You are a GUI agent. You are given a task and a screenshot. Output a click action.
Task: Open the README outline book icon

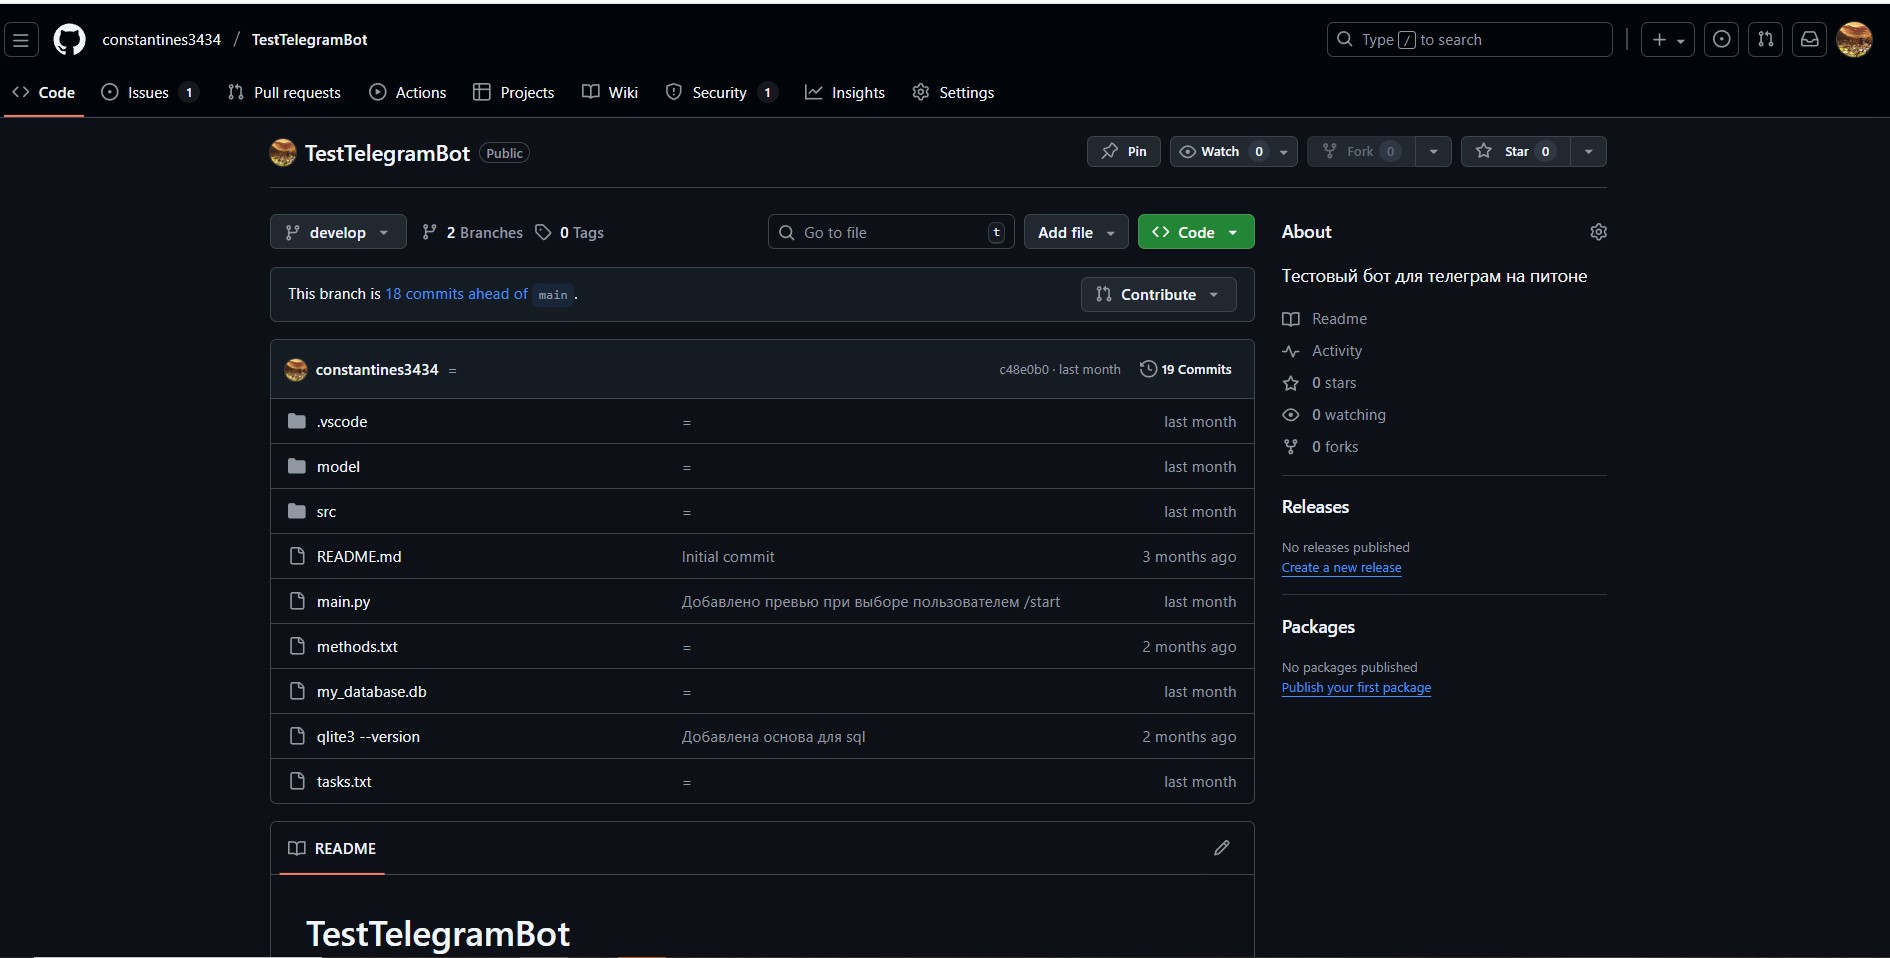(x=297, y=848)
